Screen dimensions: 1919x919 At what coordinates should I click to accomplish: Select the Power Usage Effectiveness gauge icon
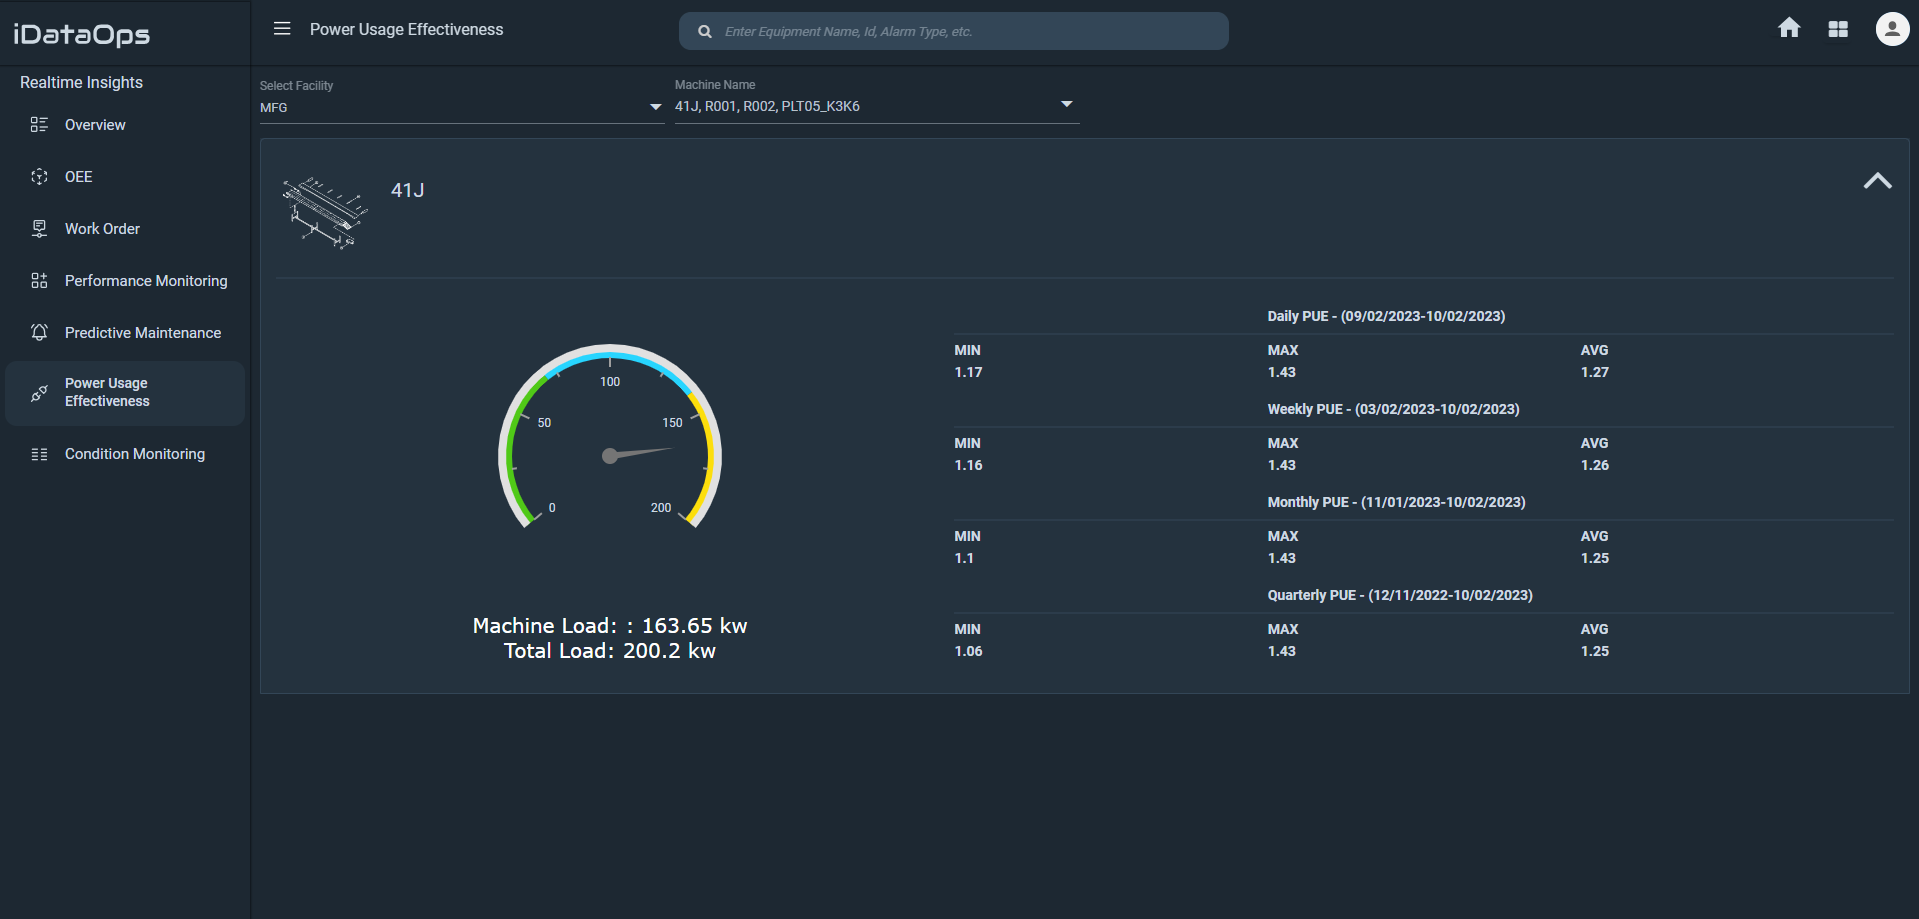[39, 393]
